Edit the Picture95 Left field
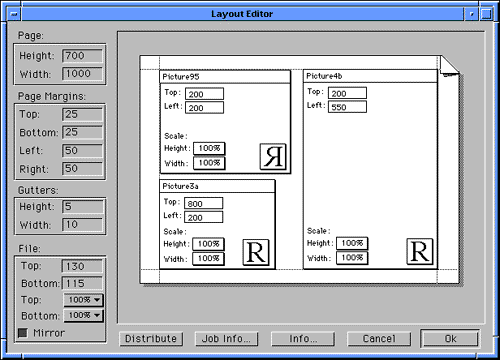 pyautogui.click(x=204, y=108)
